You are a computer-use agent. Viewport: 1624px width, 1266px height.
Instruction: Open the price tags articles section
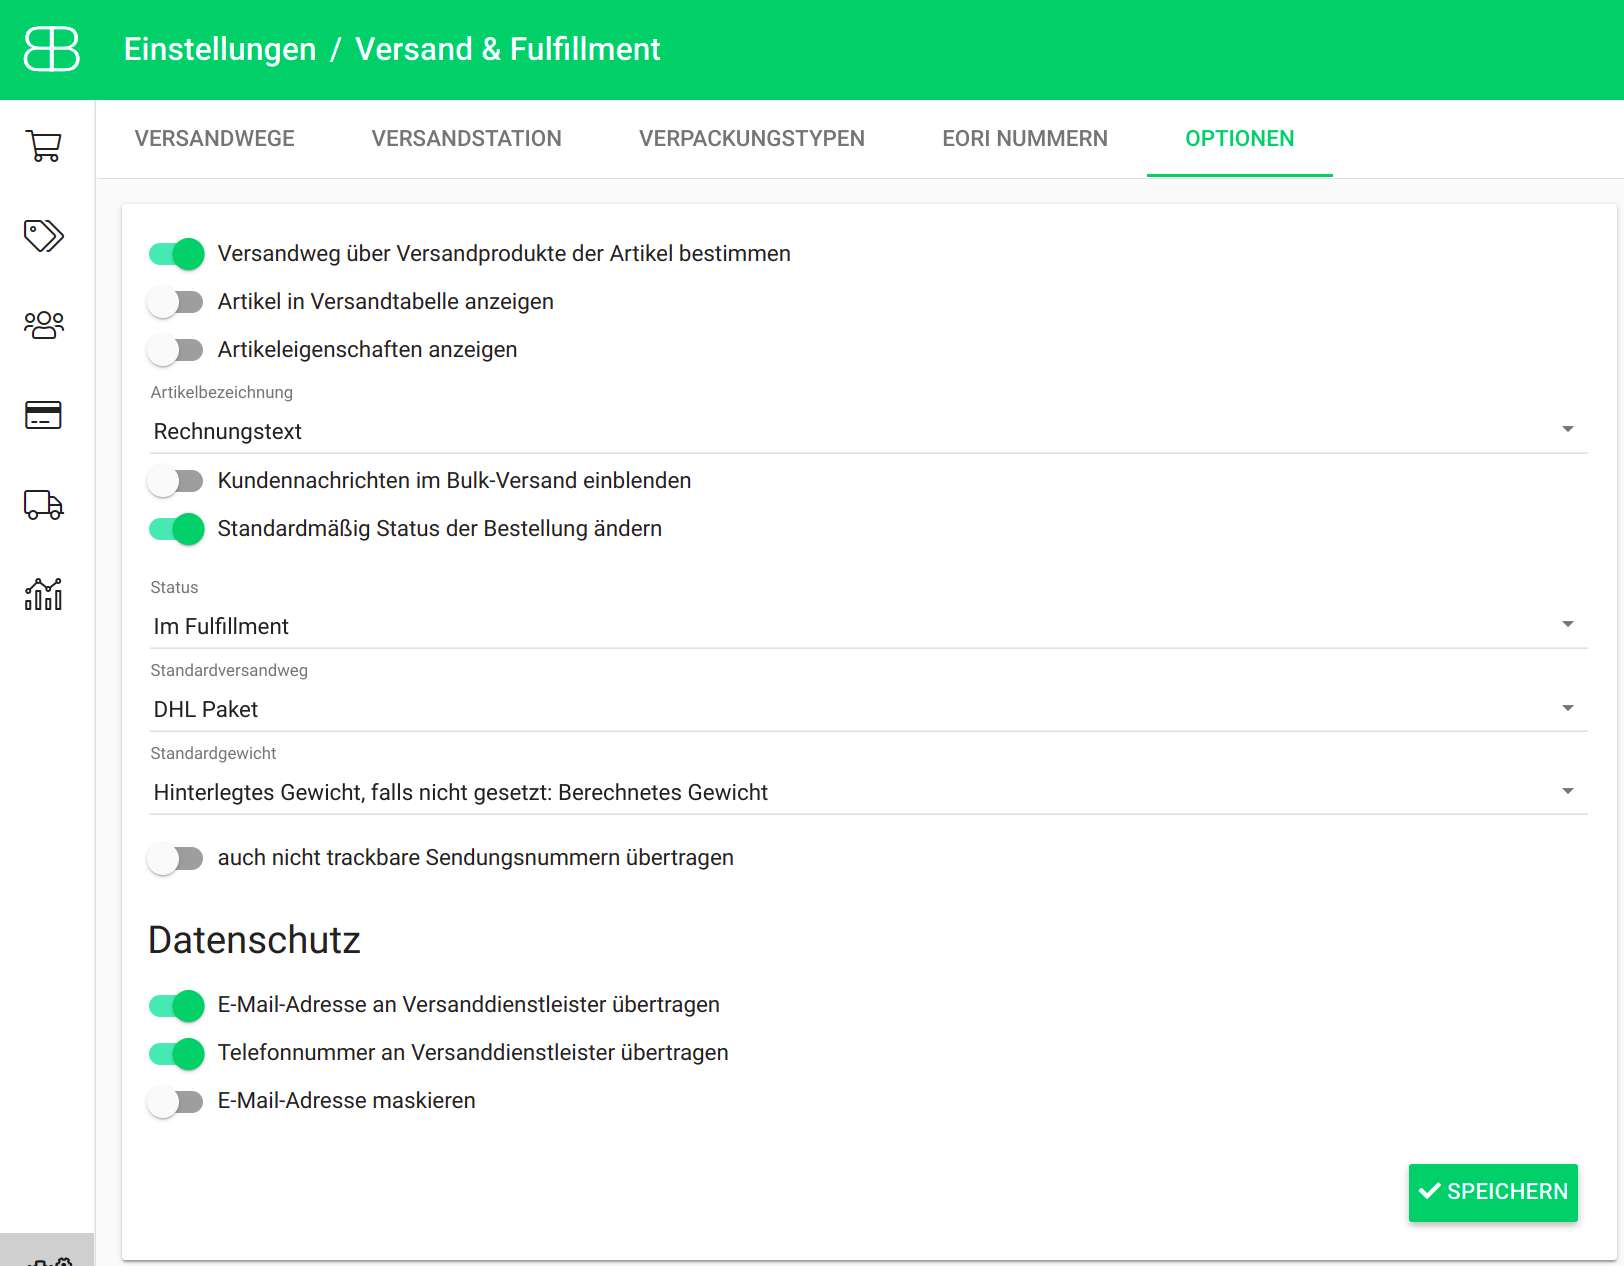pos(44,236)
